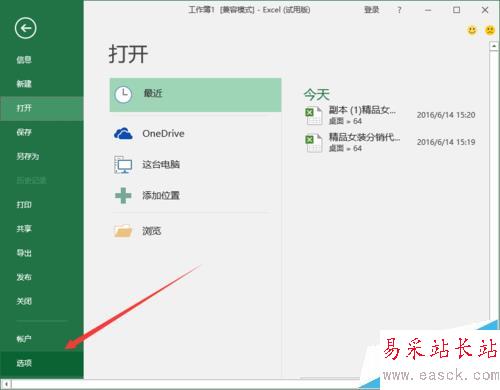Image resolution: width=500 pixels, height=390 pixels.
Task: Minimize the Excel window
Action: (428, 10)
